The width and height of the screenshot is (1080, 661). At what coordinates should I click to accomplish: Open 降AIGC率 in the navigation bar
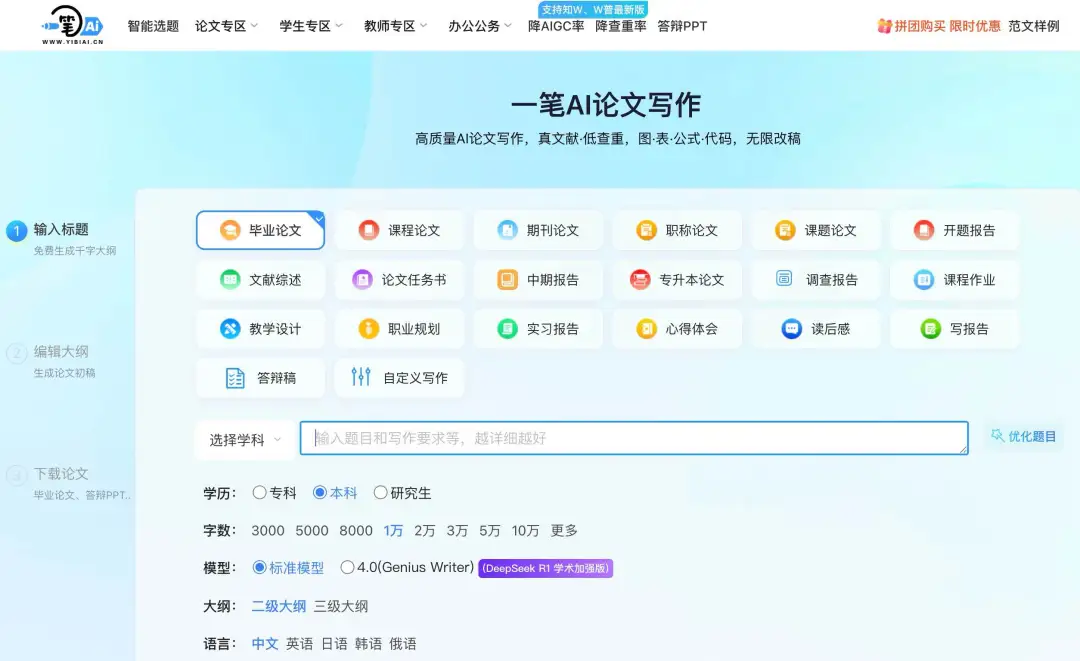click(x=556, y=26)
